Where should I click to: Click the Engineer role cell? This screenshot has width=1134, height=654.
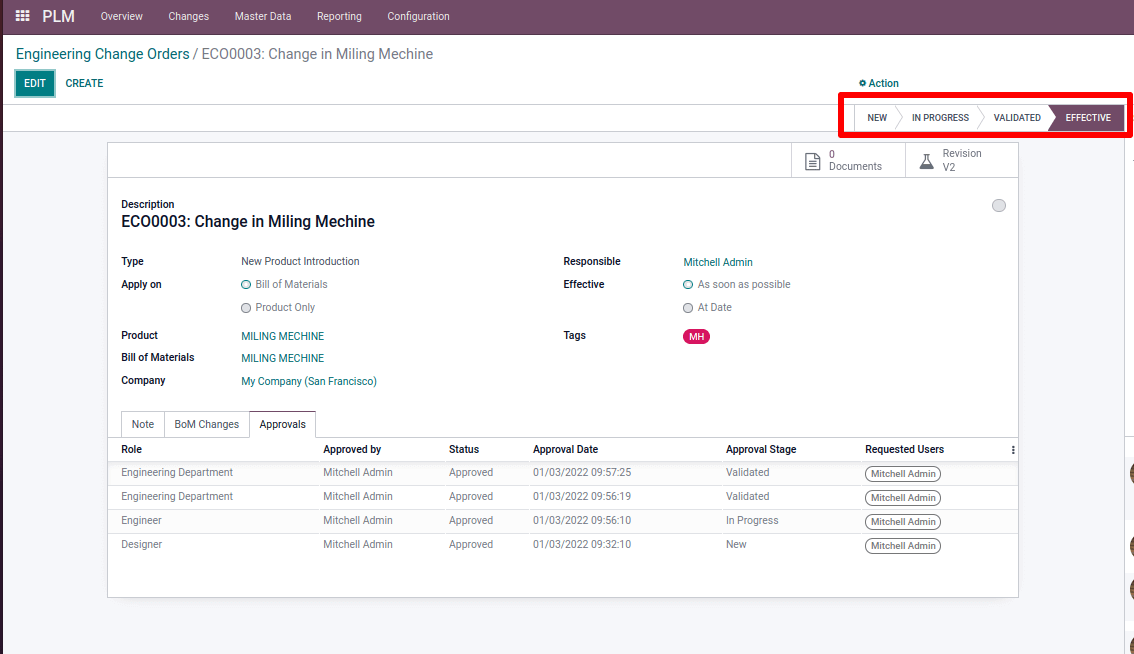coord(142,520)
